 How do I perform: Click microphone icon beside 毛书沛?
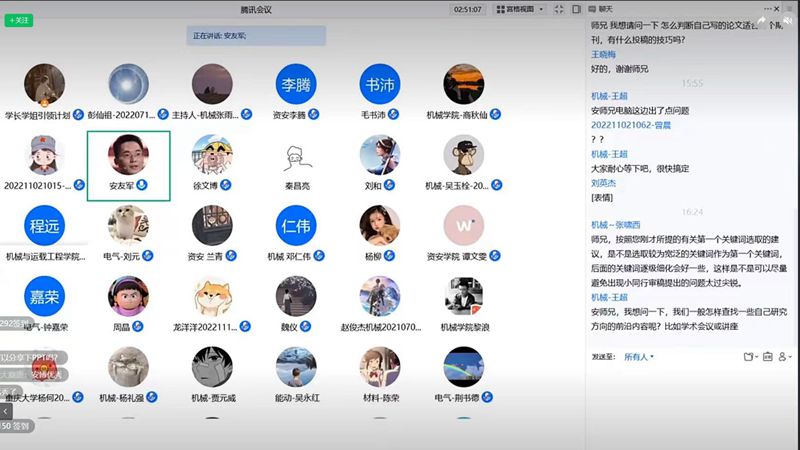point(393,114)
